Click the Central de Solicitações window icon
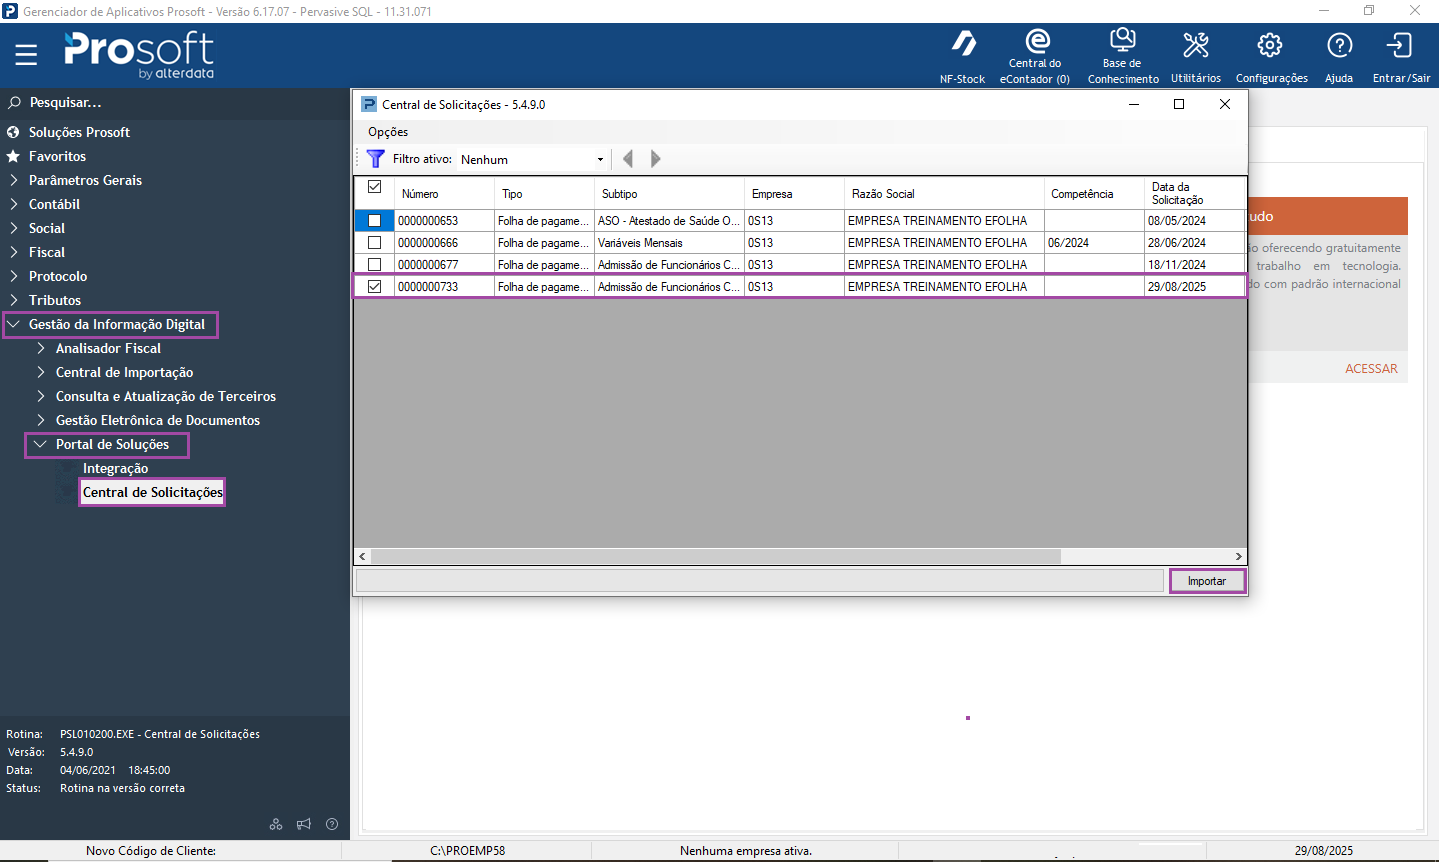The width and height of the screenshot is (1439, 862). 369,104
